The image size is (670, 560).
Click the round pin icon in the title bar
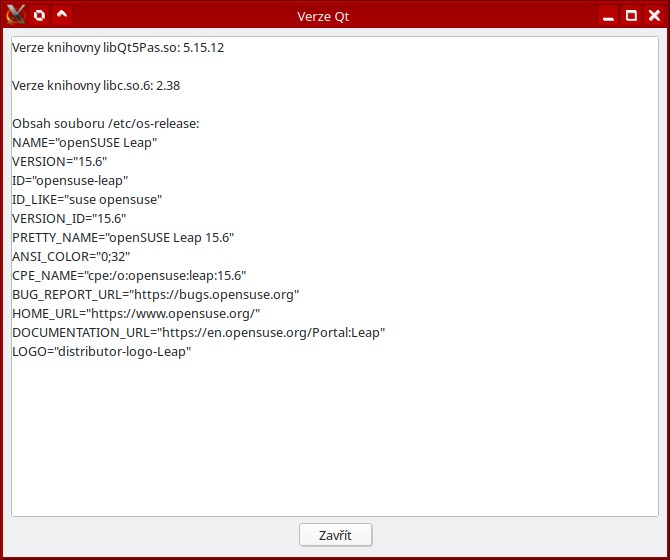click(x=39, y=15)
